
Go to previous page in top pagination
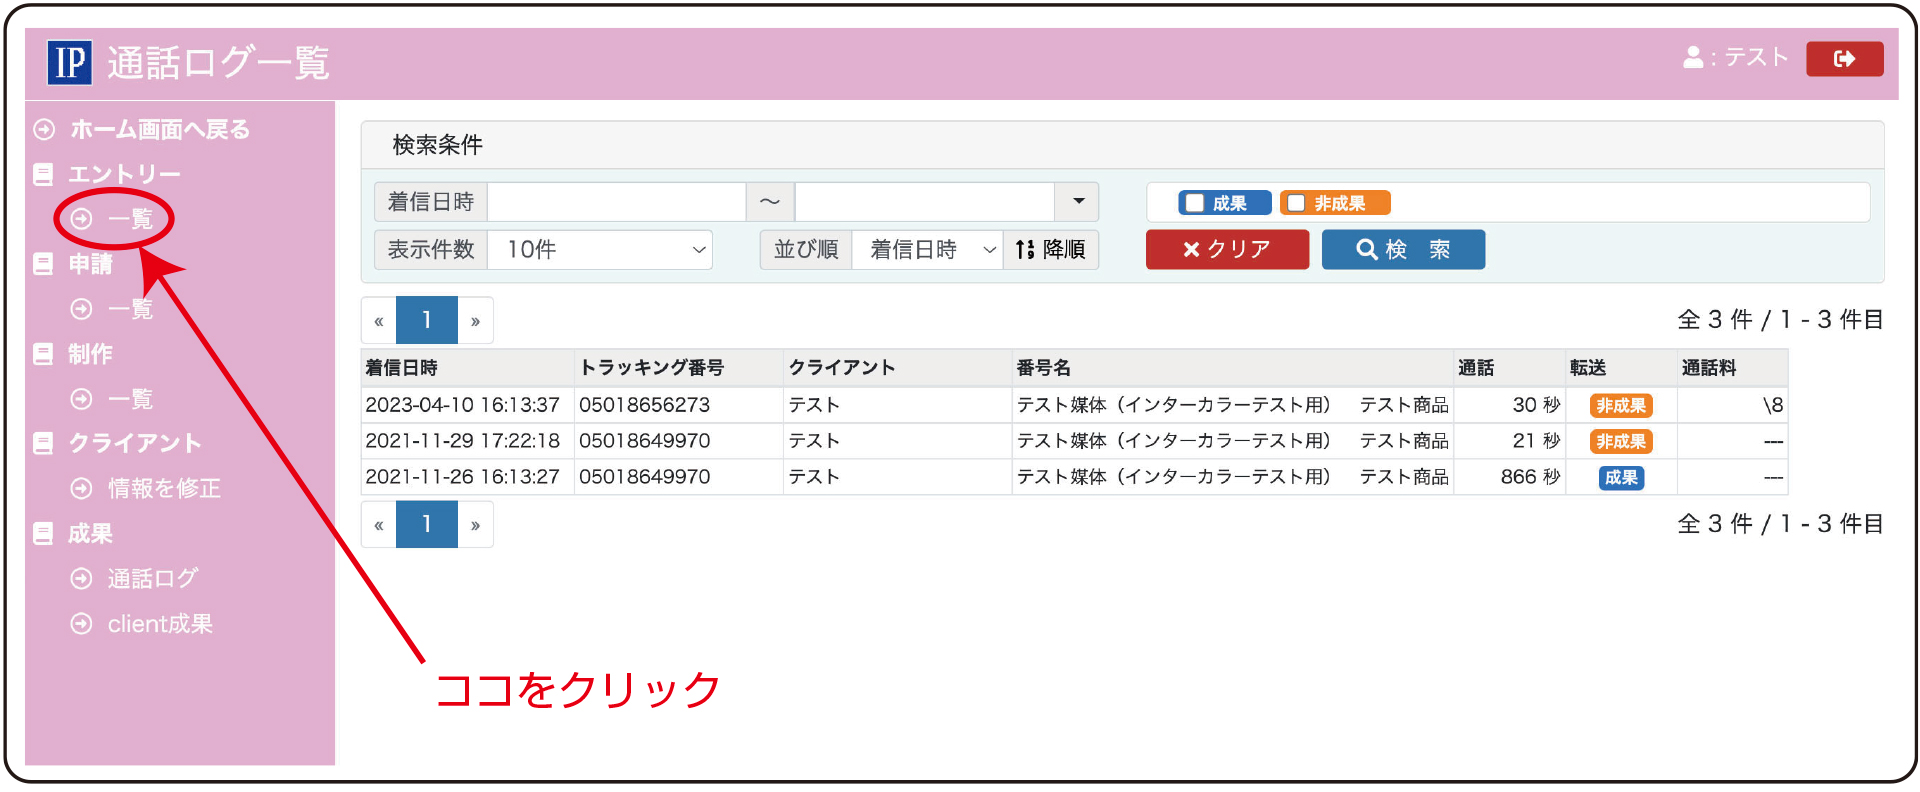click(x=379, y=321)
